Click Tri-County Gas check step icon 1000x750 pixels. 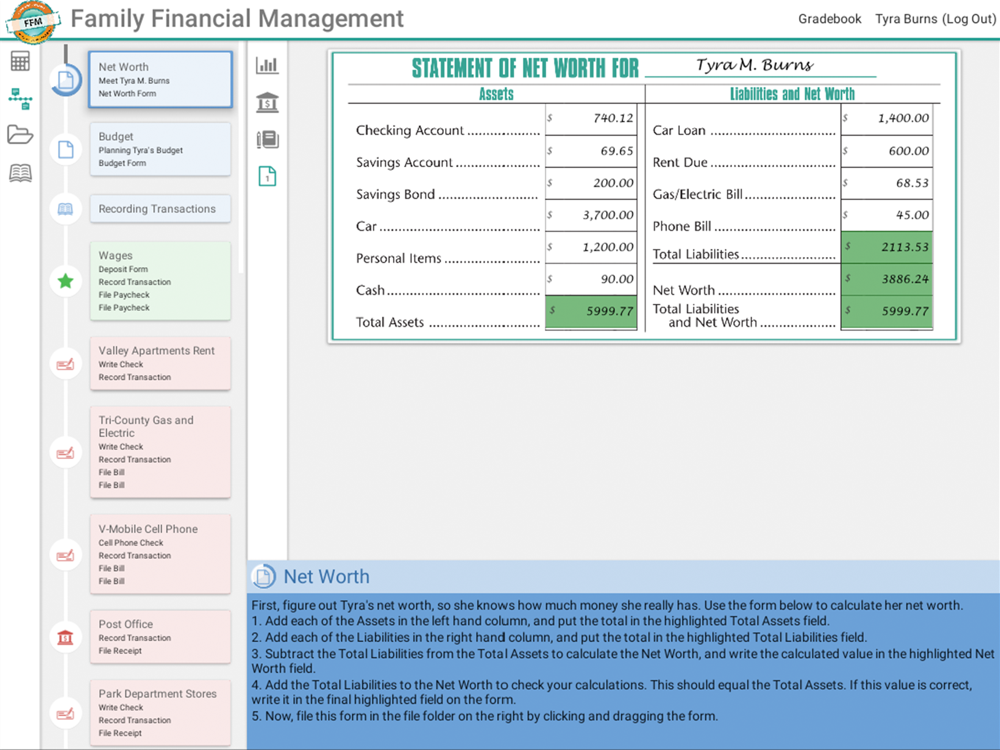click(66, 453)
